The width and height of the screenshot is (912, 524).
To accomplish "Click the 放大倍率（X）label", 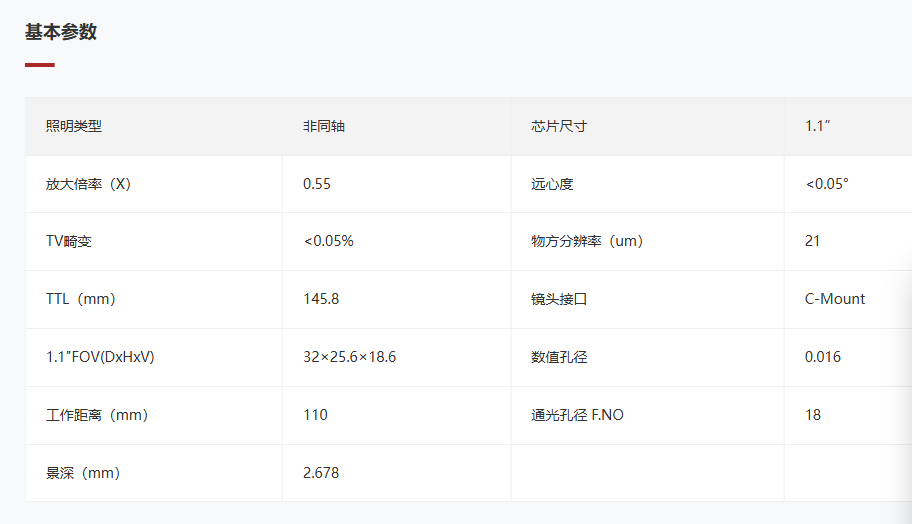I will (x=88, y=184).
